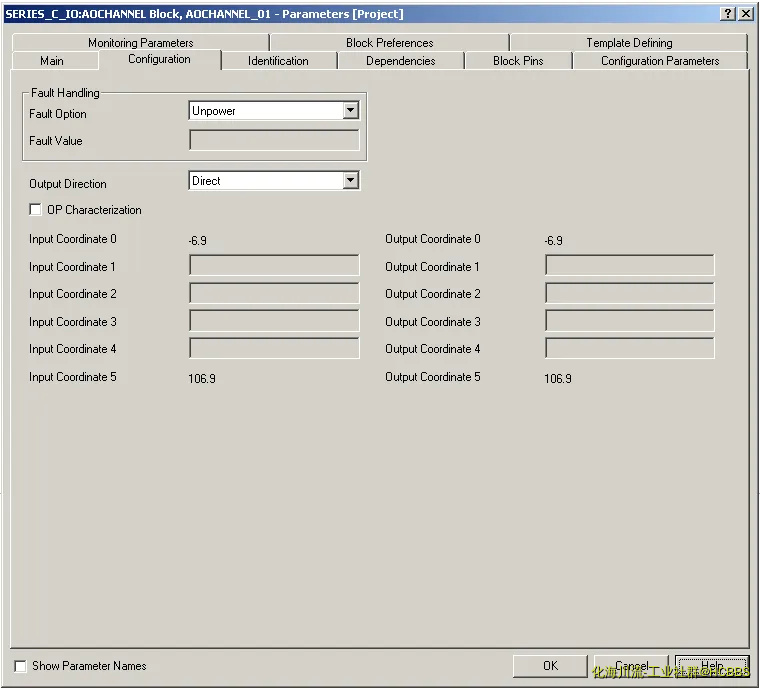Open the Fault Option dropdown

click(350, 111)
